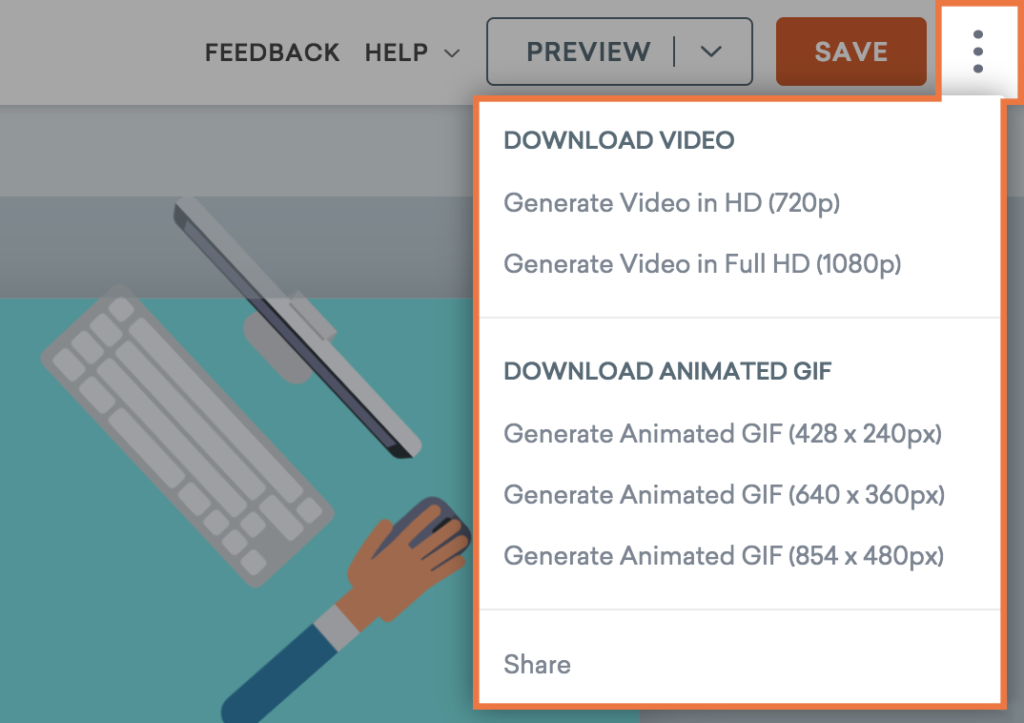This screenshot has width=1024, height=723.
Task: Click the DOWNLOAD ANIMATED GIF section header
Action: 667,371
